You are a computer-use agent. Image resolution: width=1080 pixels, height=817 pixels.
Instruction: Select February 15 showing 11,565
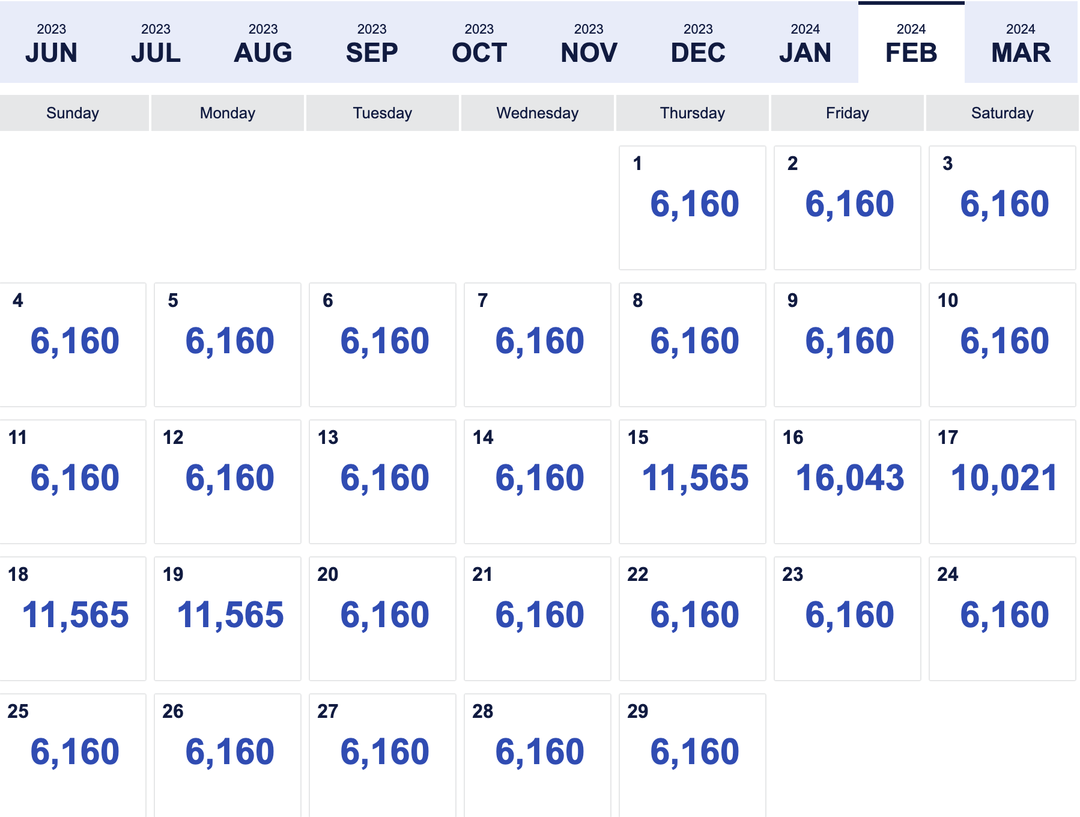(692, 479)
